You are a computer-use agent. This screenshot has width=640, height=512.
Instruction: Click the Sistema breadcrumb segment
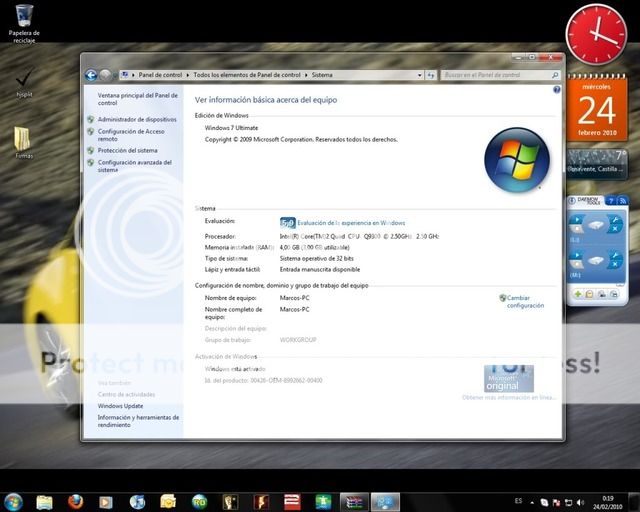(x=322, y=75)
